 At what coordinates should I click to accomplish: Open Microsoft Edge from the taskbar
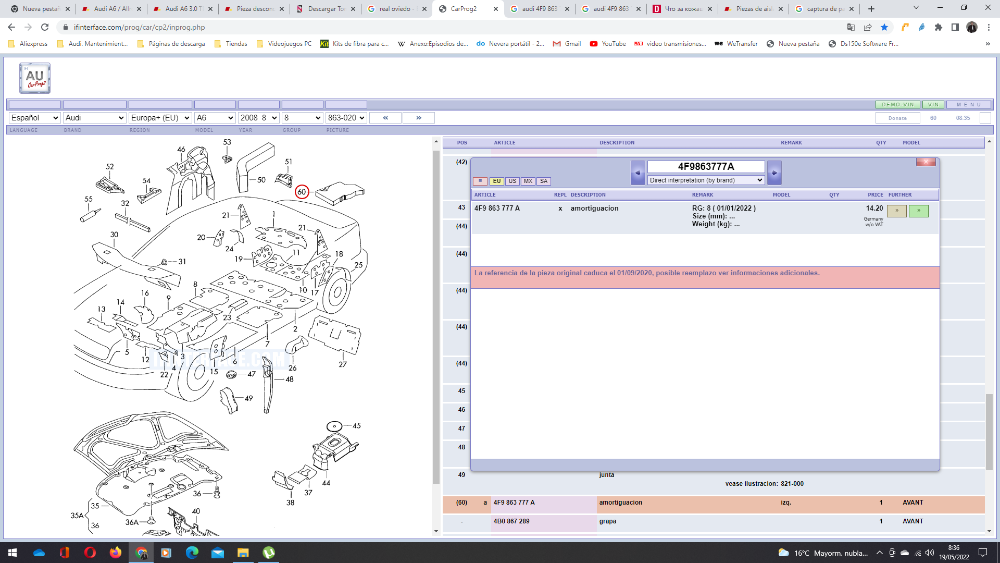[192, 553]
